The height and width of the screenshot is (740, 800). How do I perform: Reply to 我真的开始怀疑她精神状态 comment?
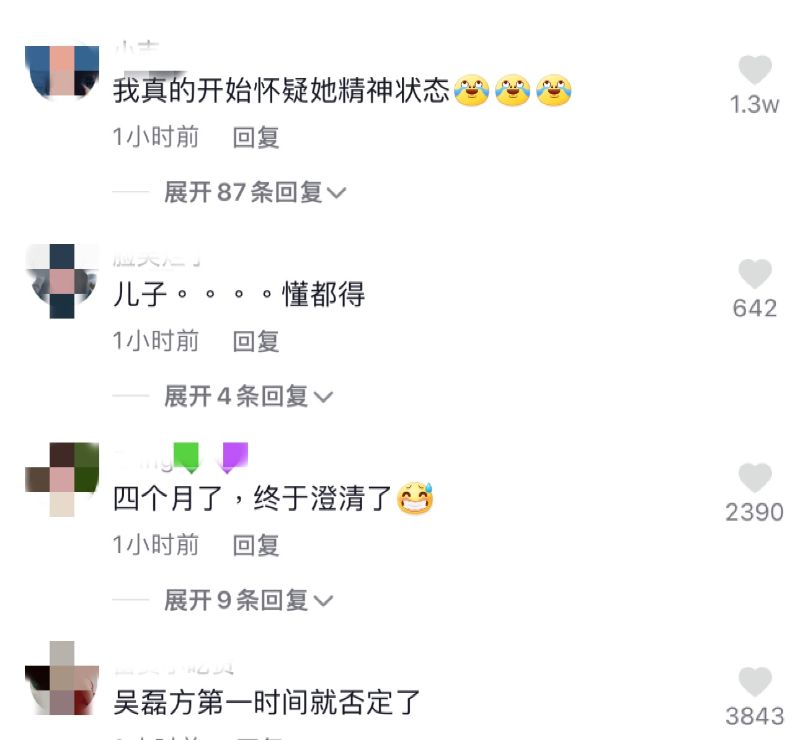pyautogui.click(x=256, y=137)
